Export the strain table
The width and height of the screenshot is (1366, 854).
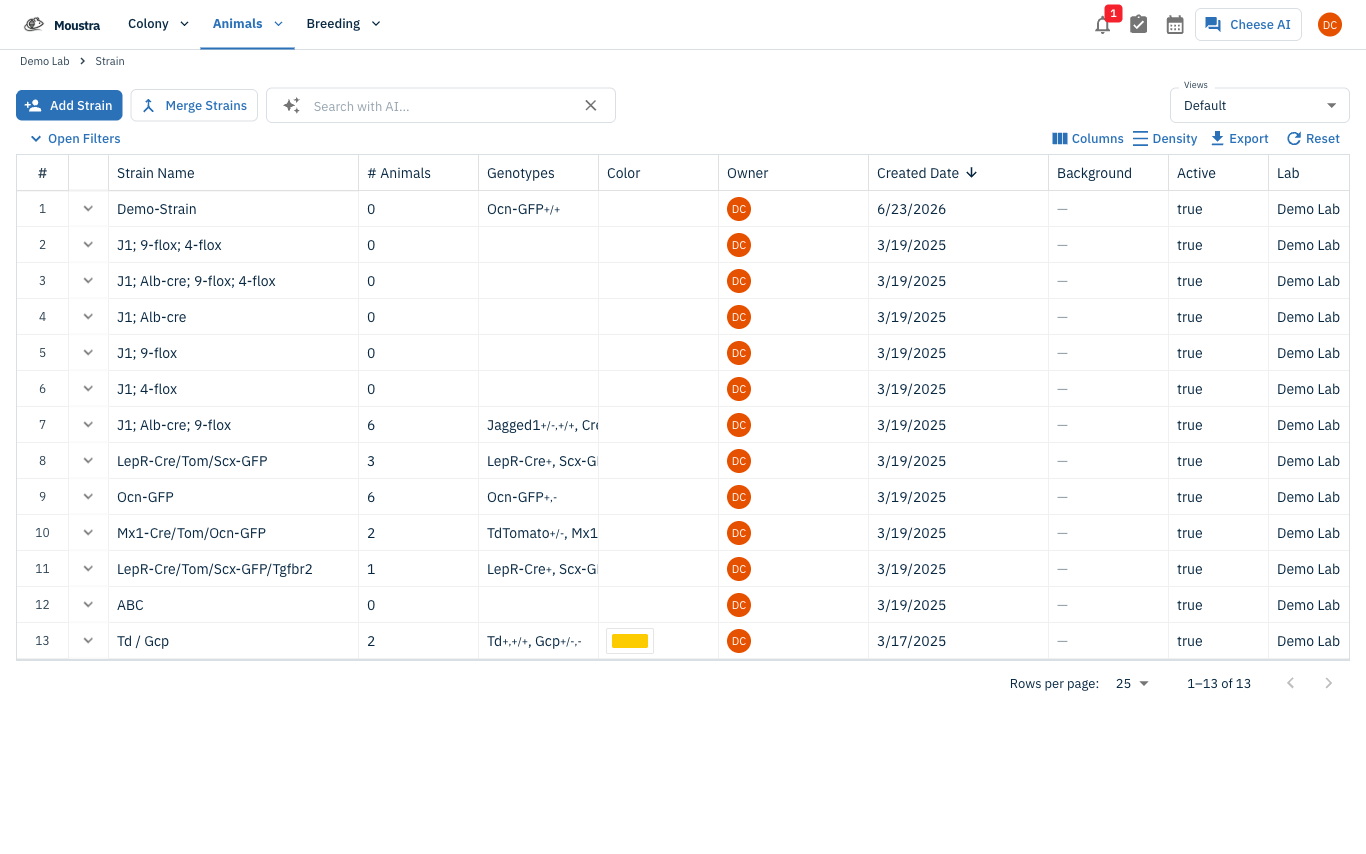pos(1239,139)
